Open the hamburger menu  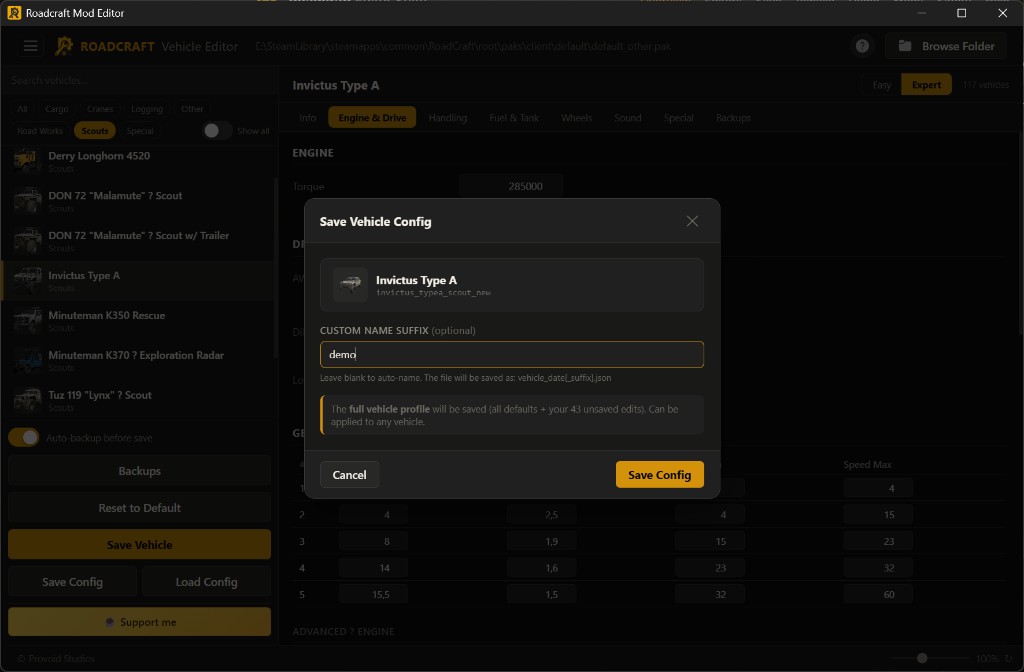[x=31, y=46]
